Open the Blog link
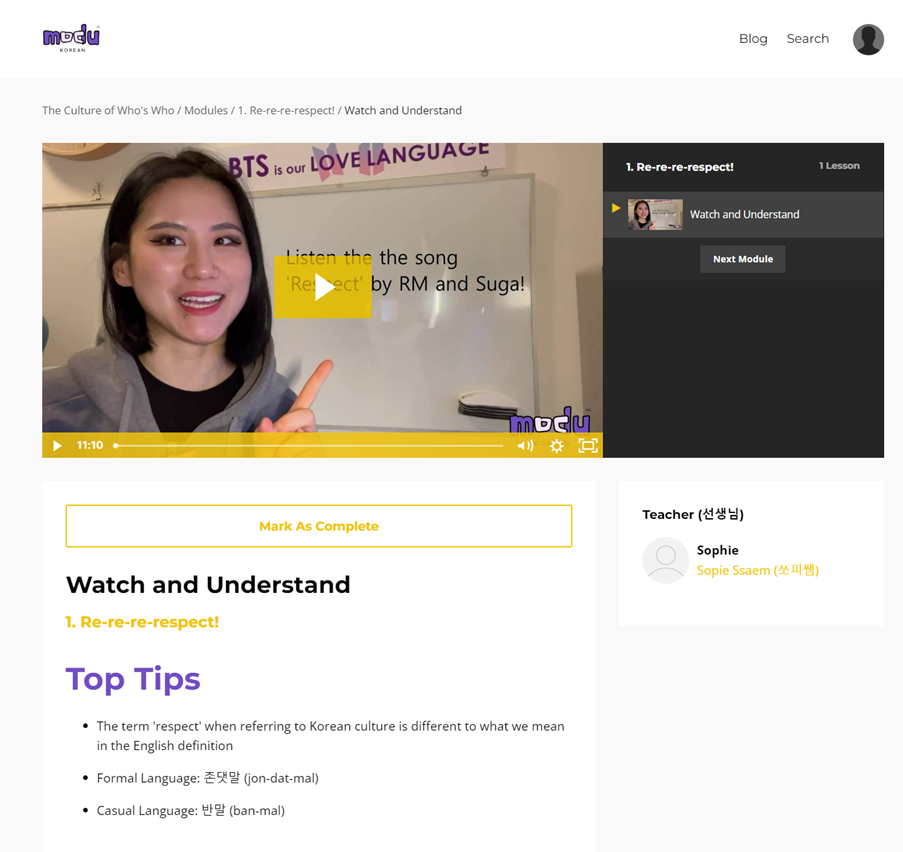Image resolution: width=903 pixels, height=852 pixels. click(753, 39)
